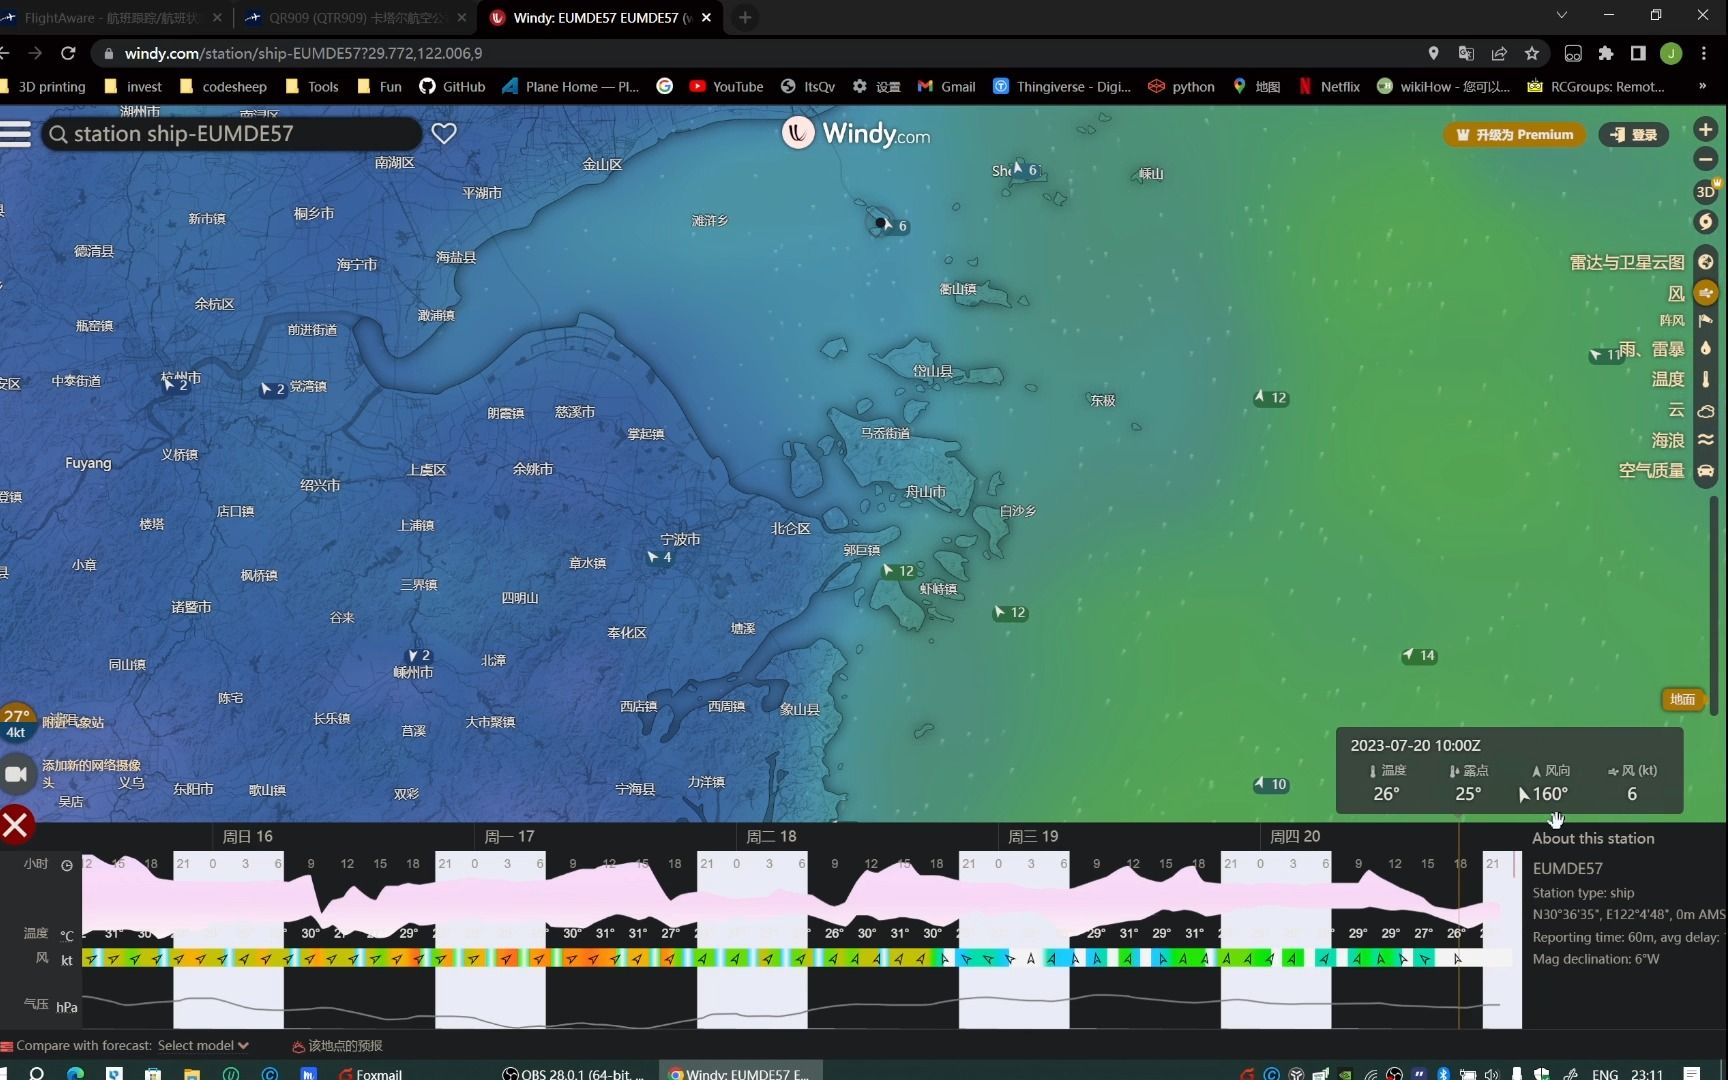Open 该地点的预报 forecast link
1728x1080 pixels.
point(337,1046)
